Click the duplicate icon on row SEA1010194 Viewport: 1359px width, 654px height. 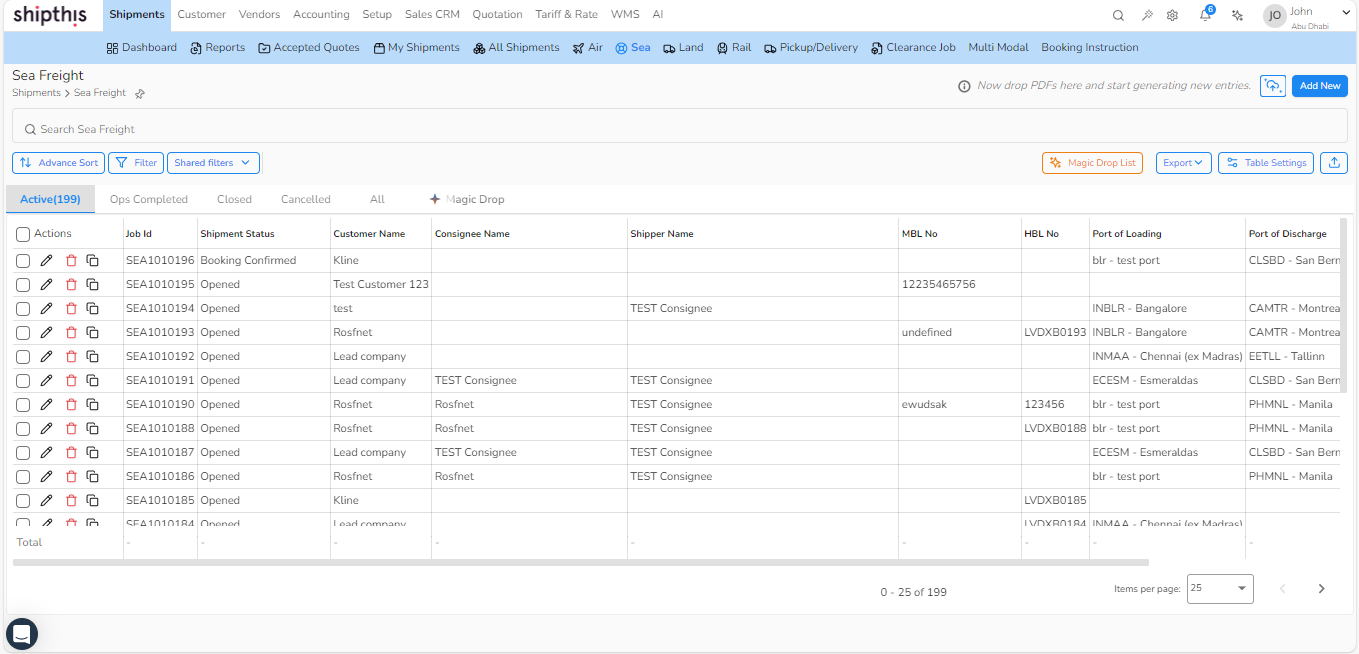93,308
